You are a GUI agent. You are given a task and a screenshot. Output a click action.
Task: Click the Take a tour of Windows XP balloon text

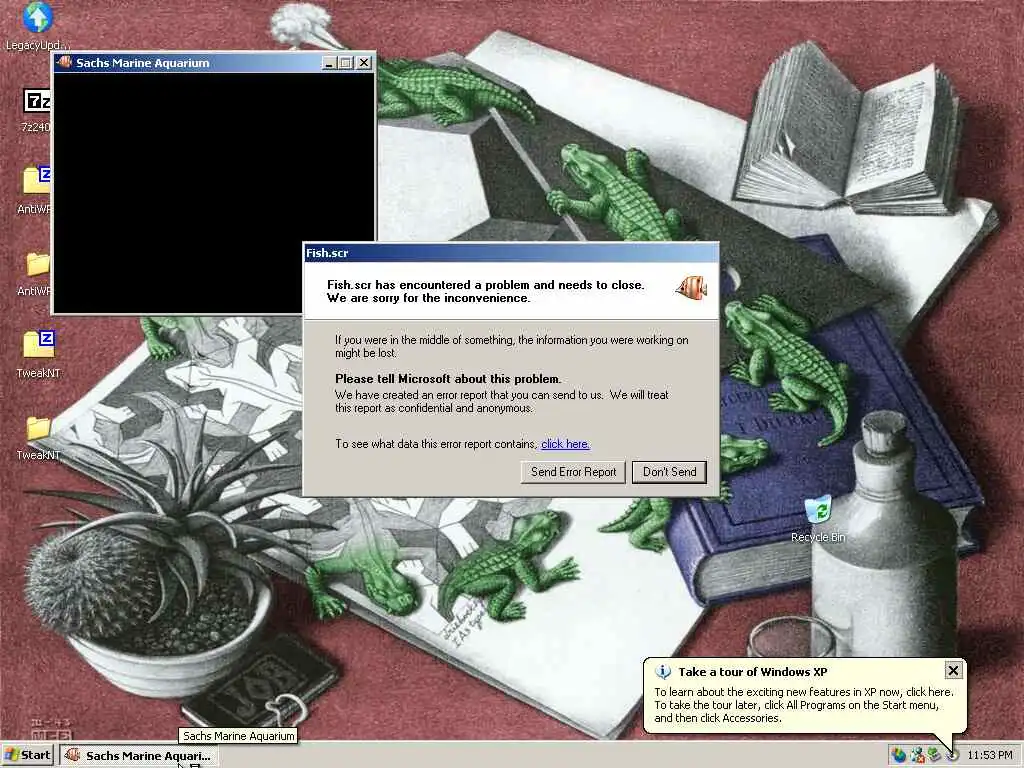point(752,672)
